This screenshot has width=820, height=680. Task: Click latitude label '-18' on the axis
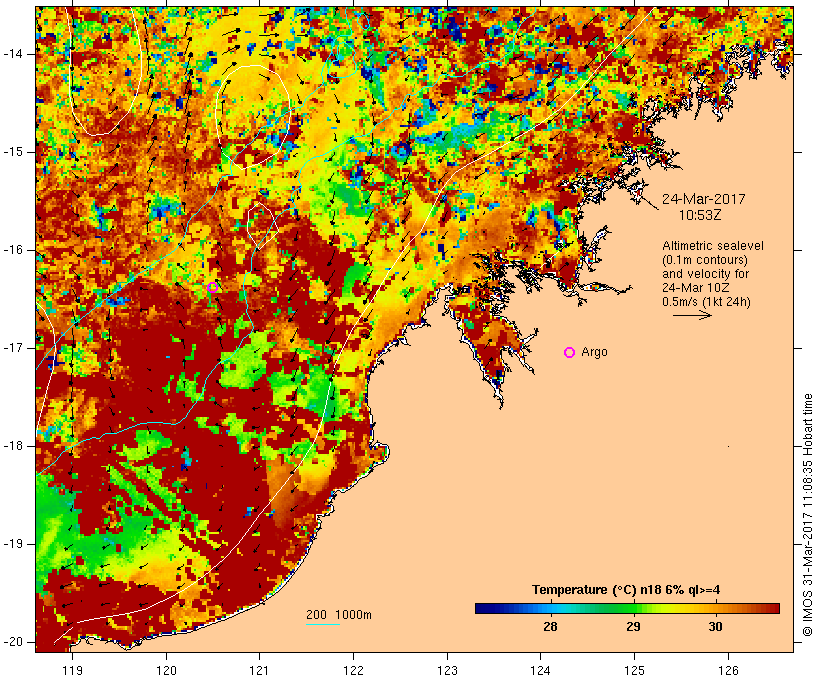(12, 446)
